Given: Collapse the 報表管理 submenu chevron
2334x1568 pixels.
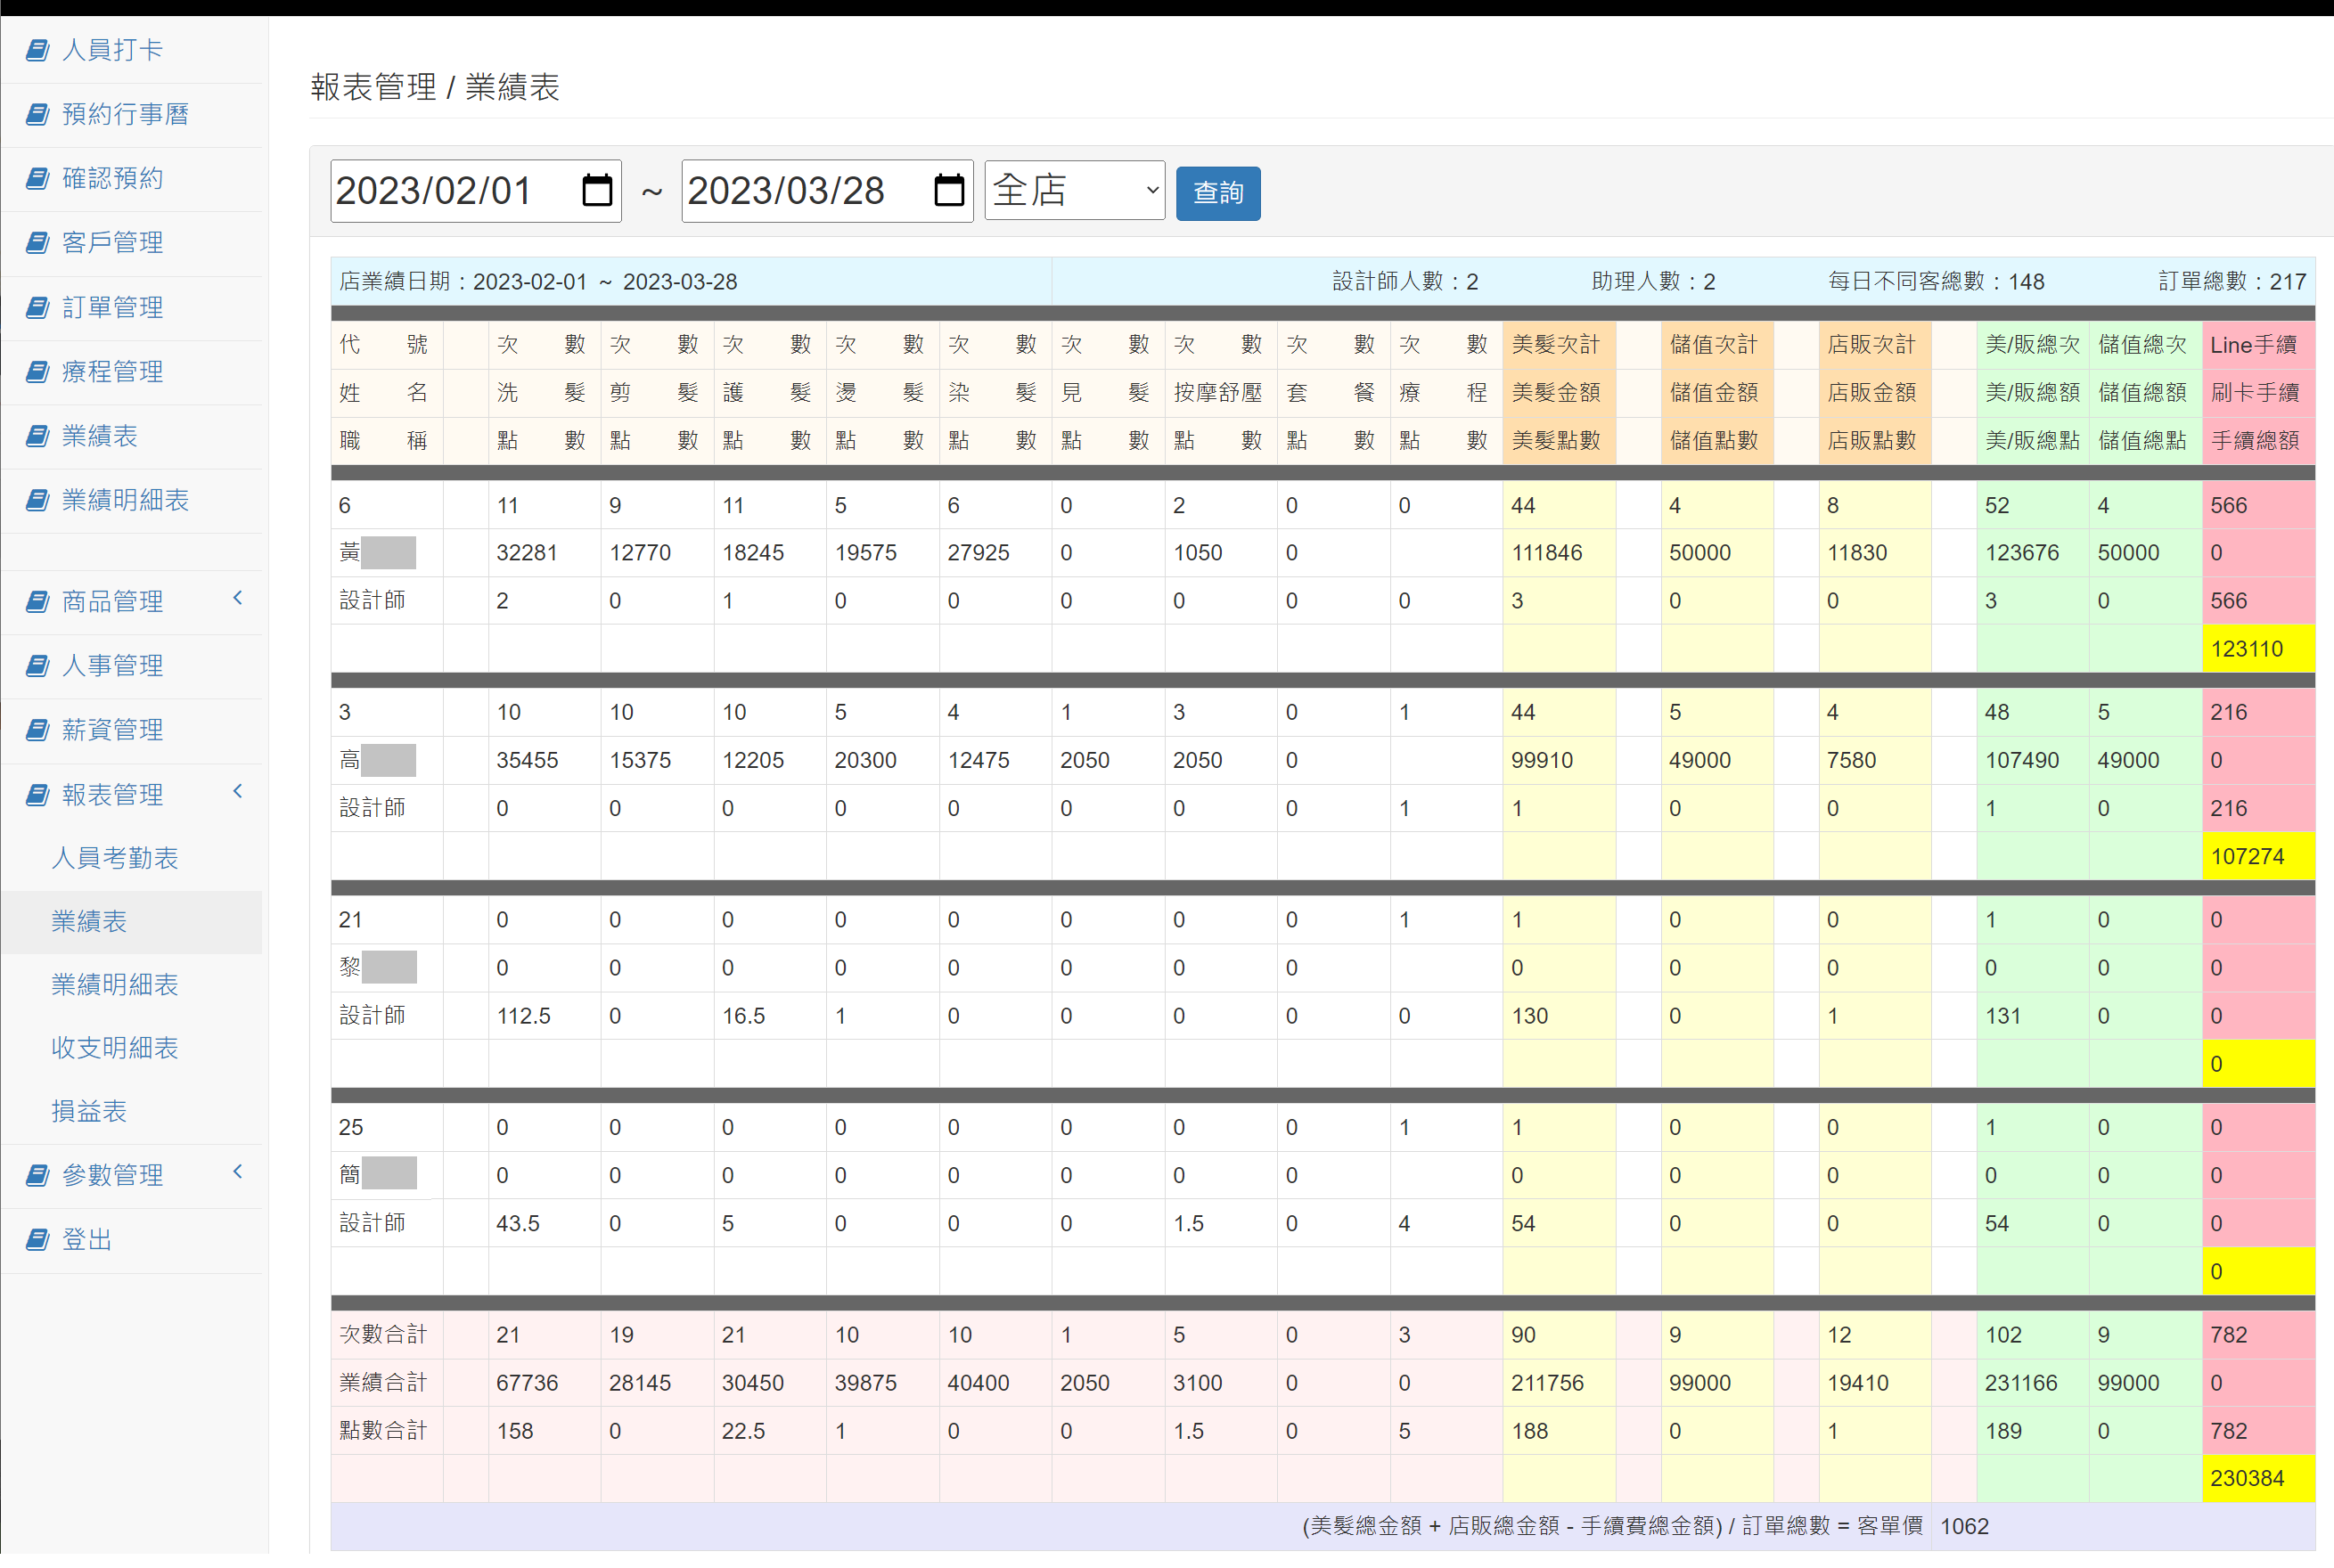Looking at the screenshot, I should pos(238,792).
